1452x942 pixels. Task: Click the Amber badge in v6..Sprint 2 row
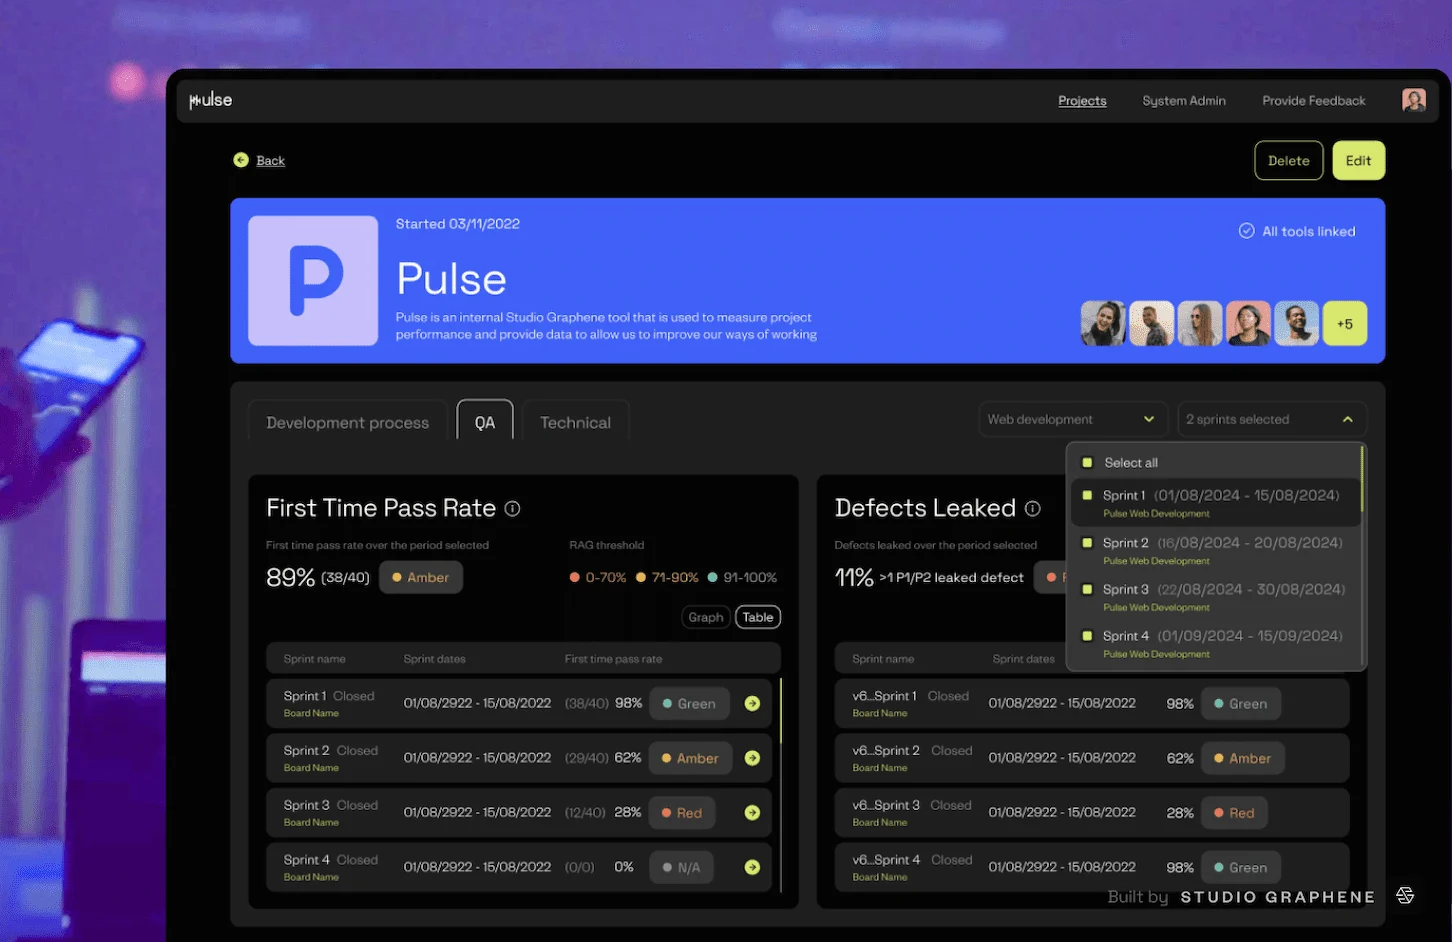[1242, 759]
